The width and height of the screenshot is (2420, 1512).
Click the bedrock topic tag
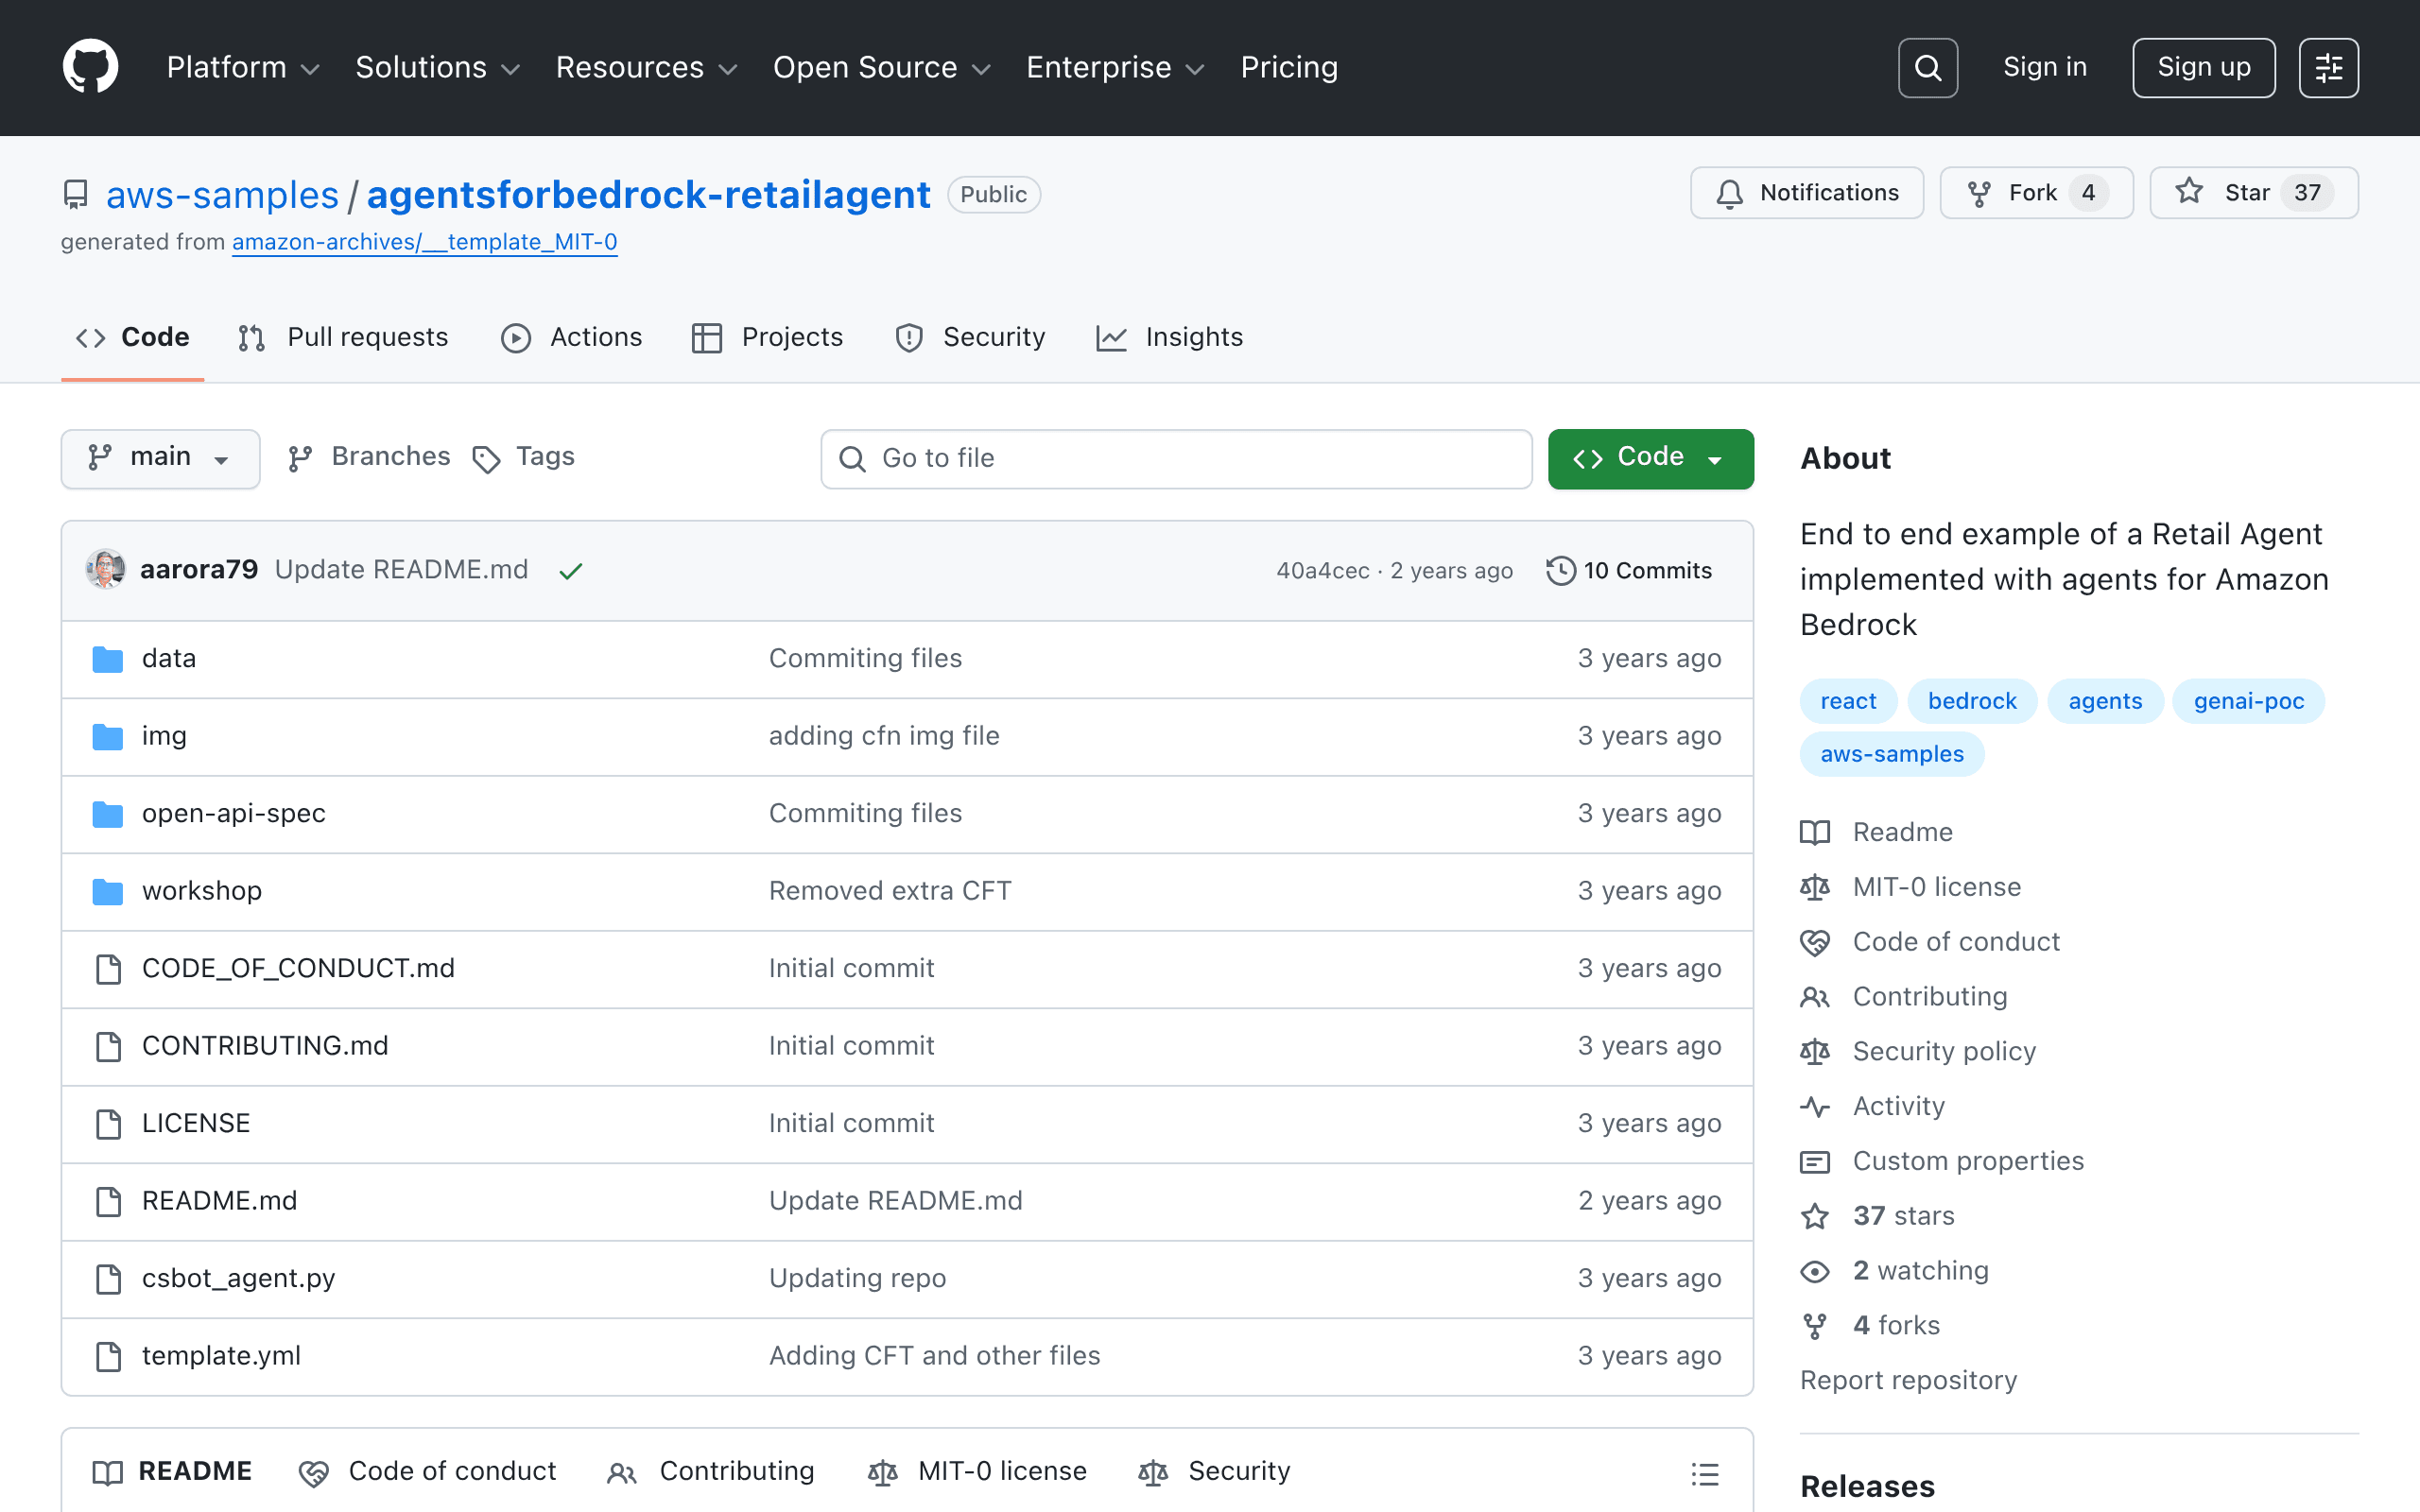coord(1972,701)
